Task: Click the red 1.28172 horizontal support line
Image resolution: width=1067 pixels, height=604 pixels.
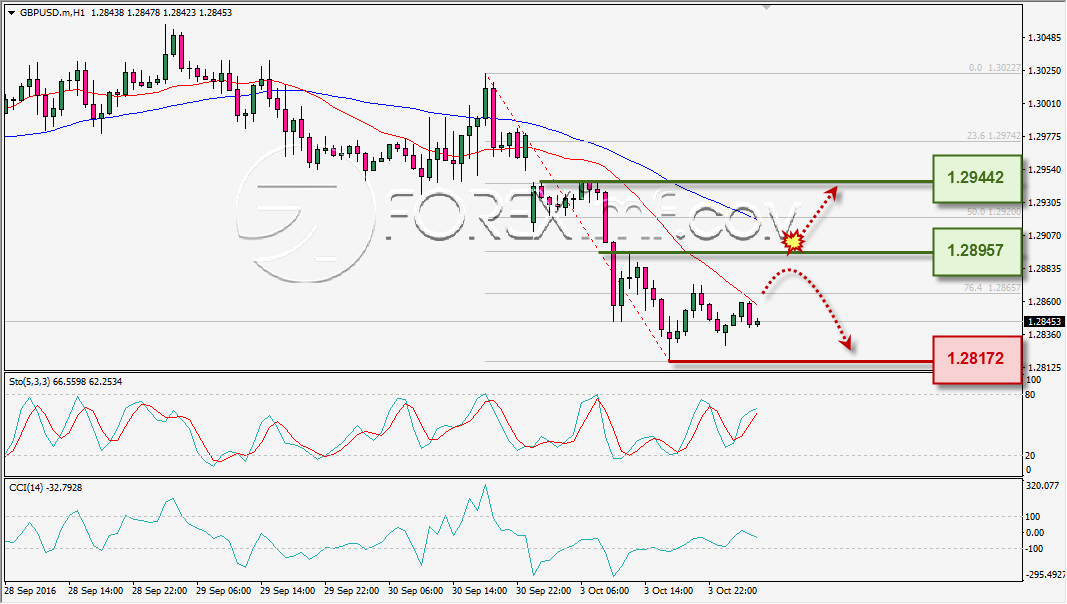Action: pos(801,361)
